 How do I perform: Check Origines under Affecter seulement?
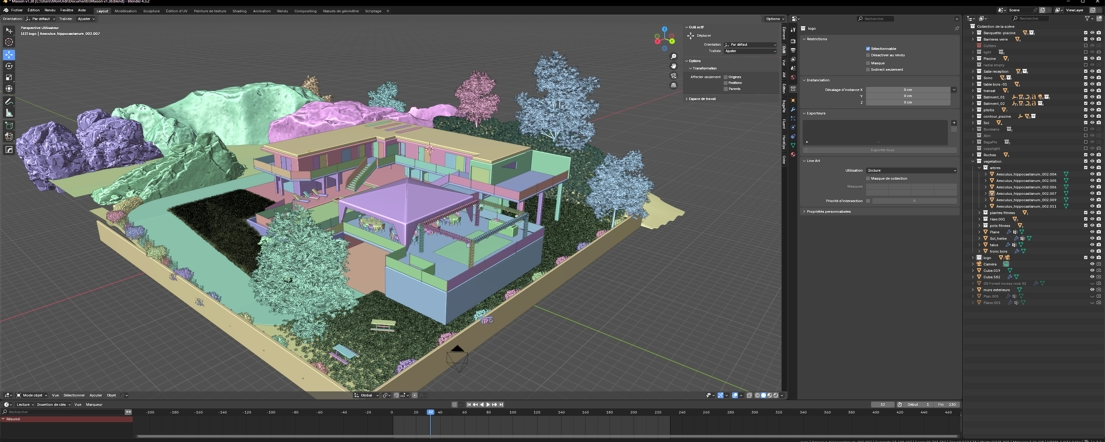point(725,76)
